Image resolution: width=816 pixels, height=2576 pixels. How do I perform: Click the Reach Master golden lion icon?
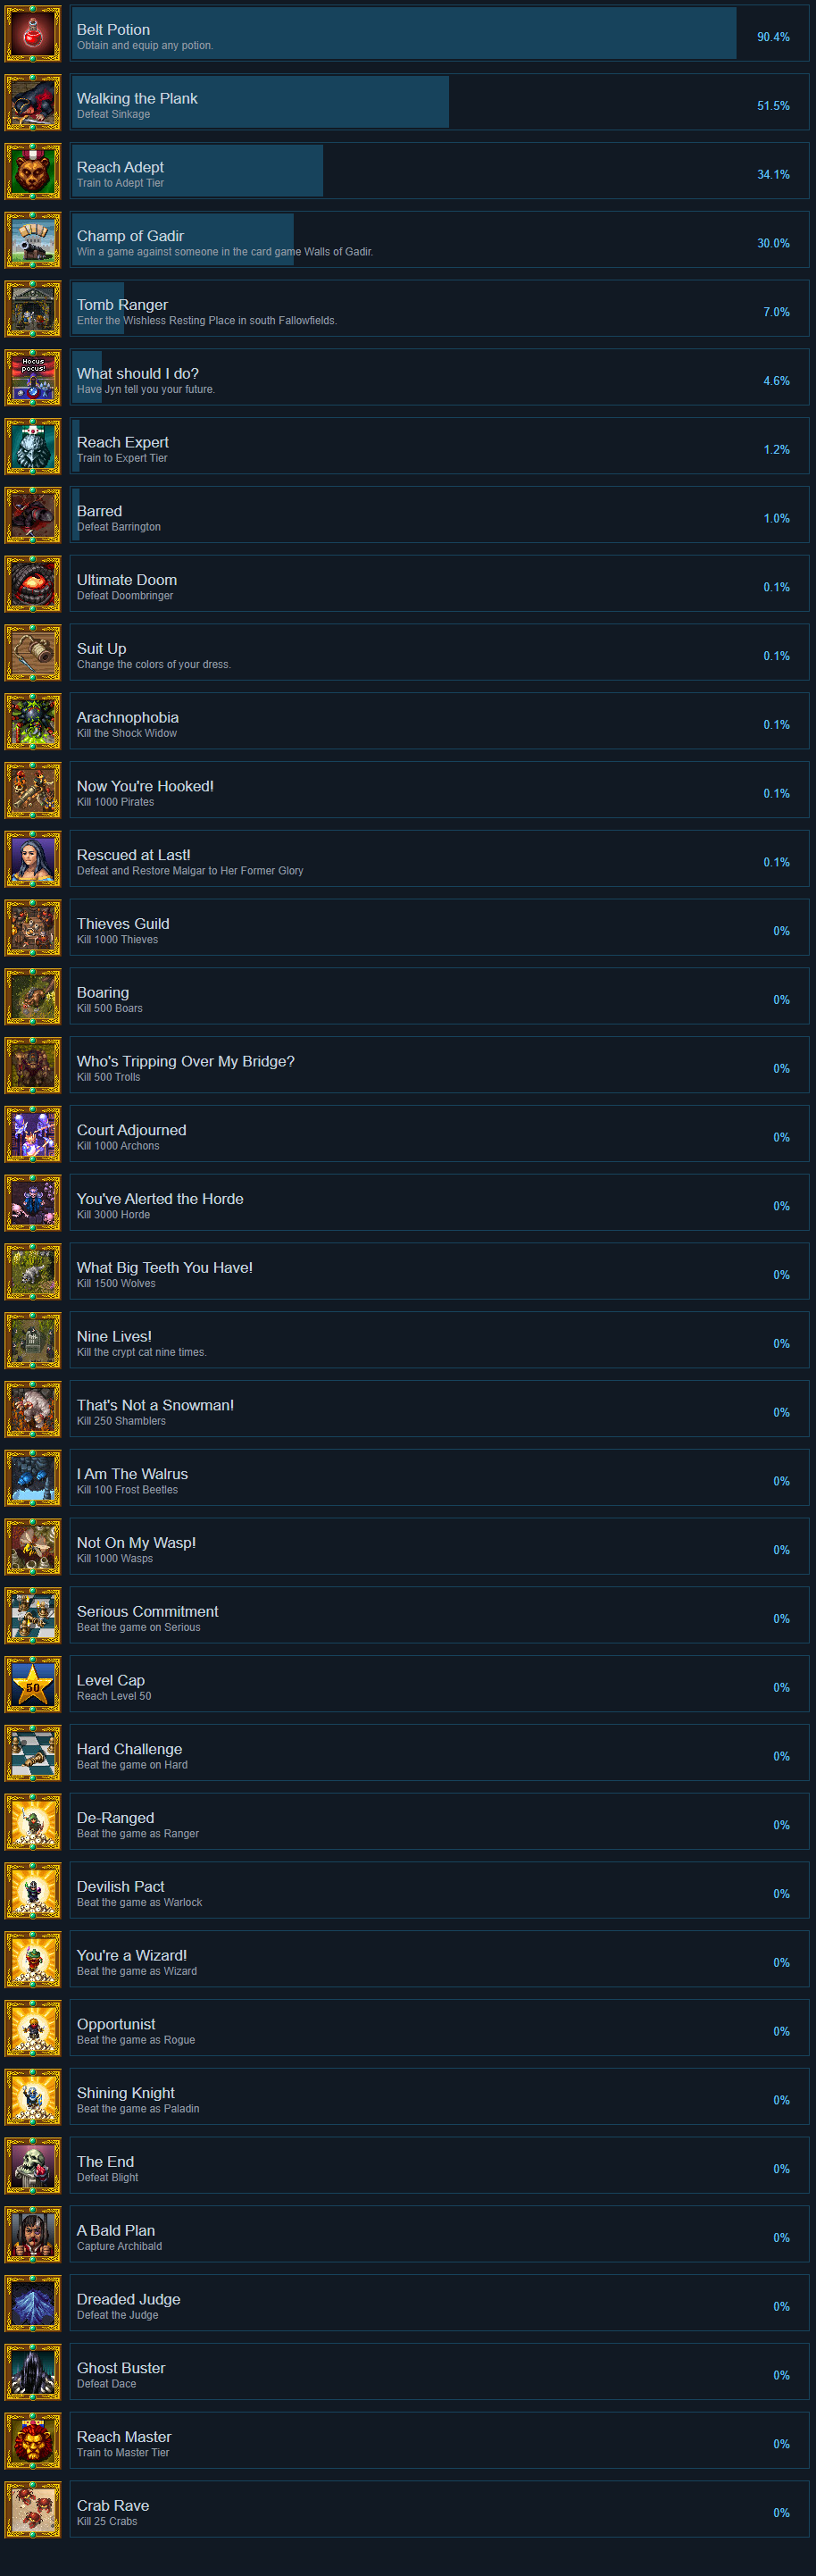click(x=33, y=2441)
